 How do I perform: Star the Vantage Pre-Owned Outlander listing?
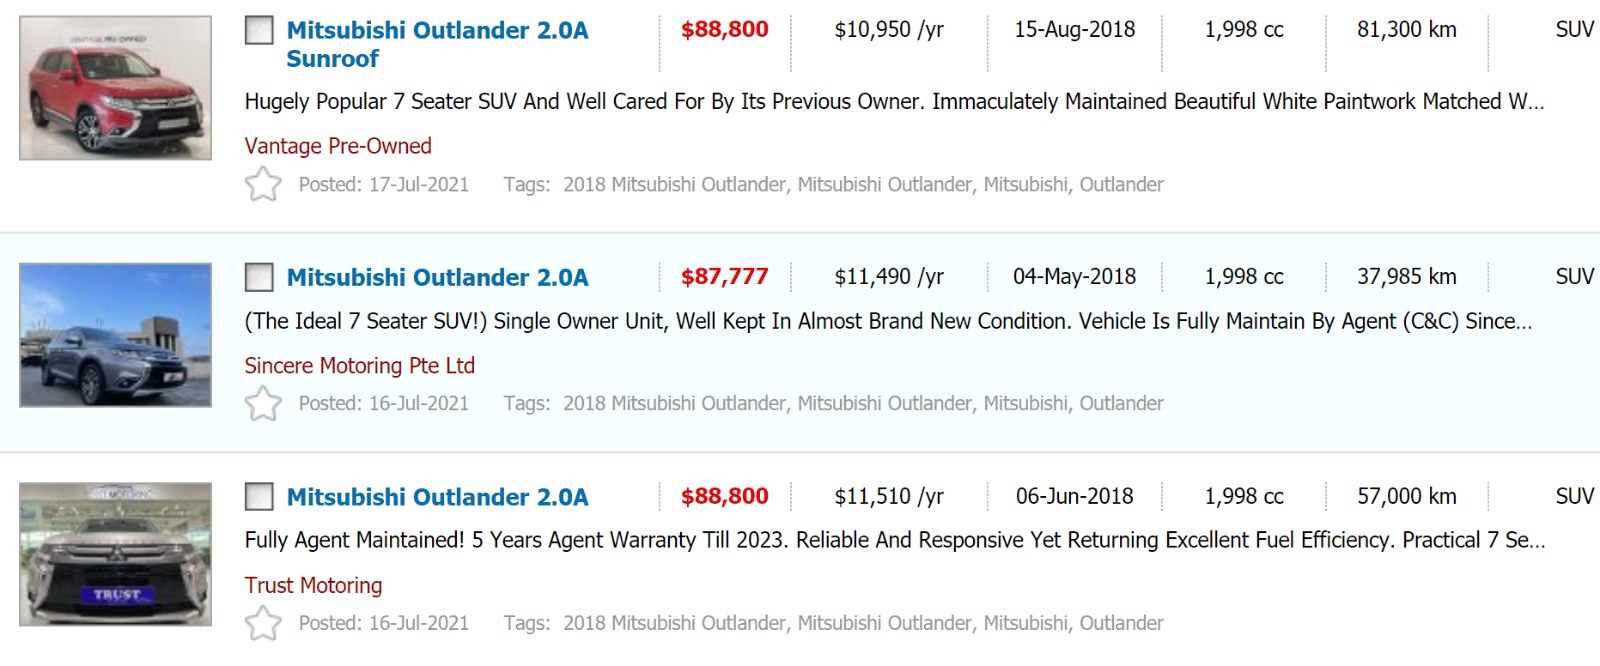coord(263,184)
